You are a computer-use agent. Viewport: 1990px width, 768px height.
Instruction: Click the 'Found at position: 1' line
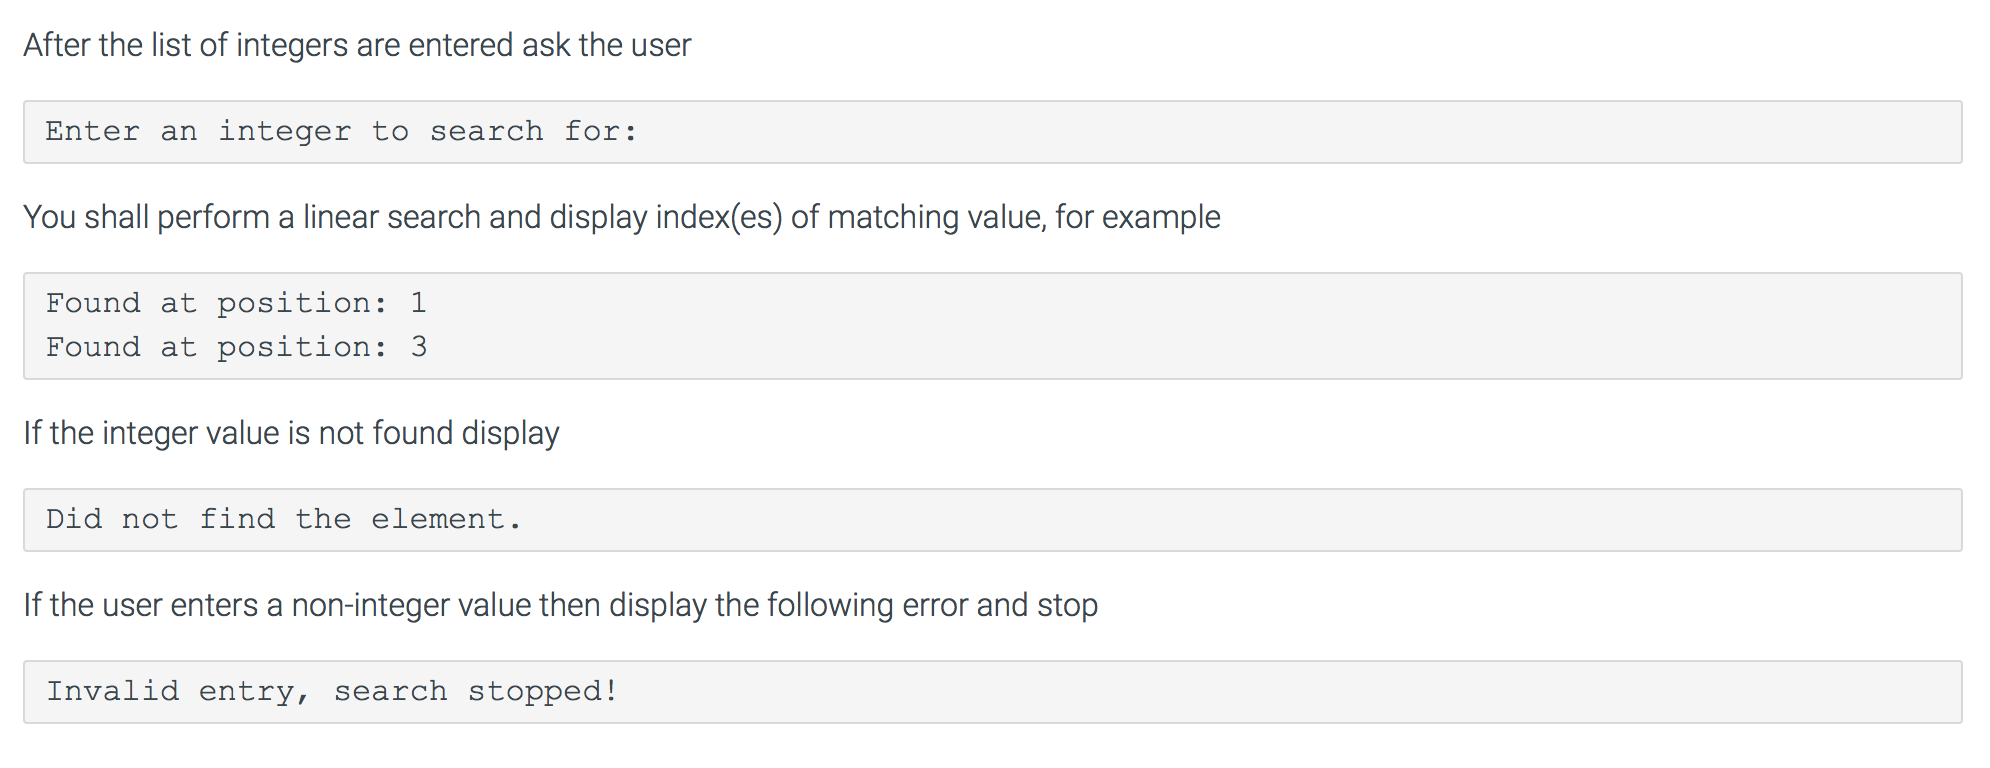point(236,303)
